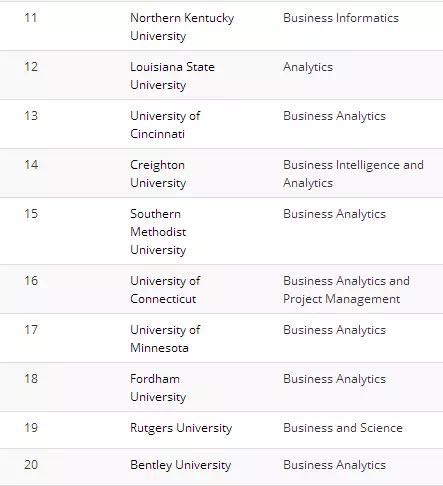Select University of Minnesota row

tap(221, 338)
